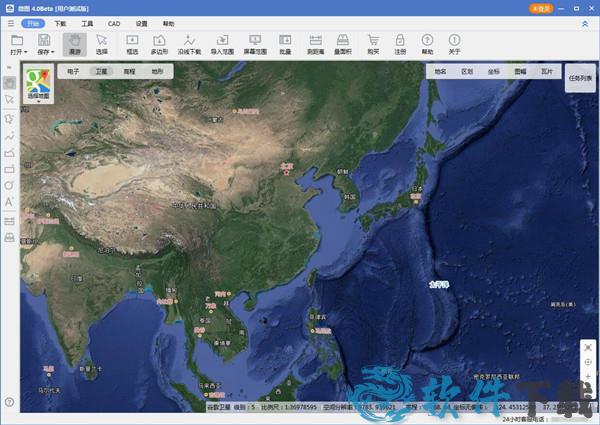Switch map type to 高程
The width and height of the screenshot is (600, 425).
point(129,71)
